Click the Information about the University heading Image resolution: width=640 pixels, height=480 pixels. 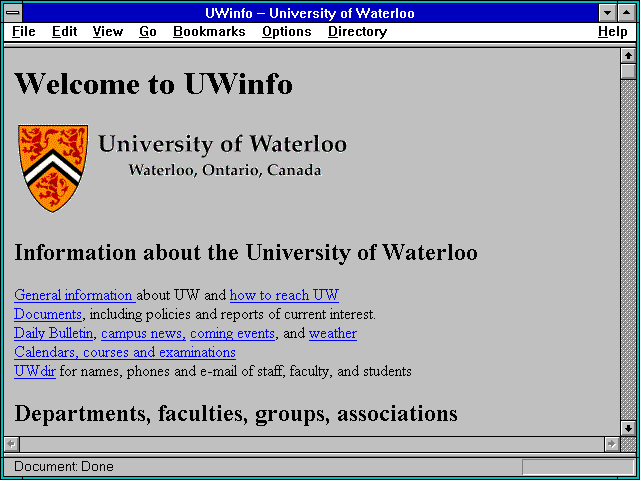pyautogui.click(x=246, y=252)
